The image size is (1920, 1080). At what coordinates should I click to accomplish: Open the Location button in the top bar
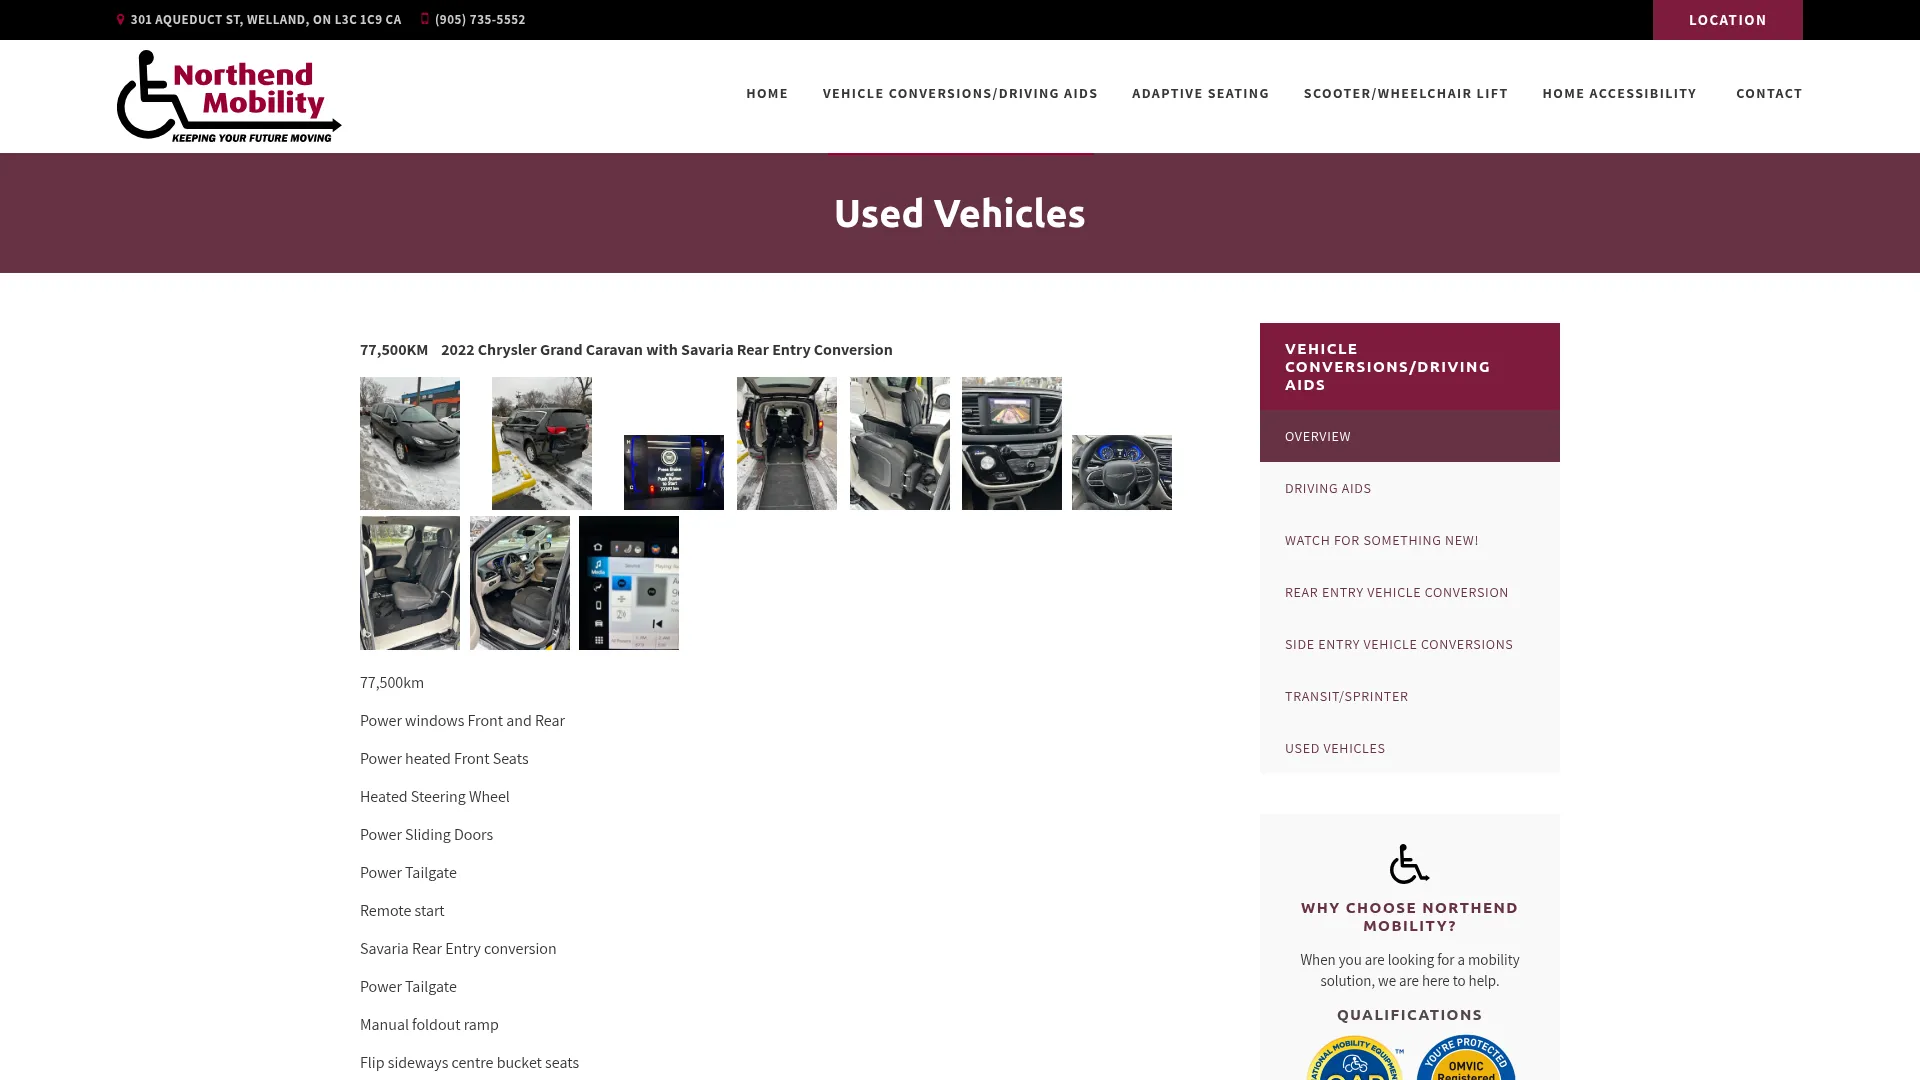tap(1727, 20)
